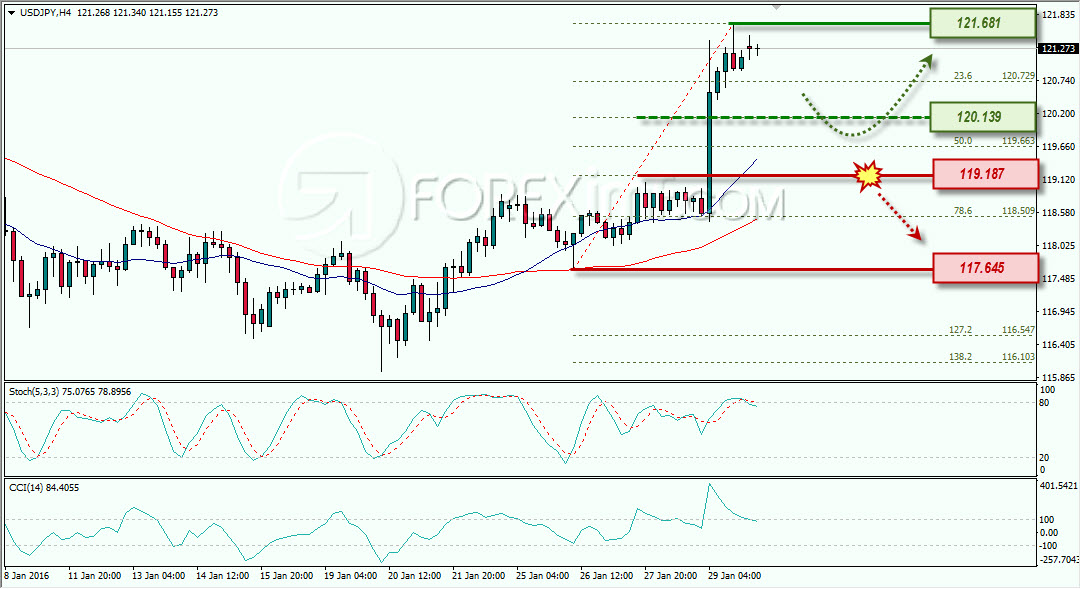The height and width of the screenshot is (589, 1081).
Task: Click the 401.5421 value on CCI scale
Action: tap(1058, 486)
